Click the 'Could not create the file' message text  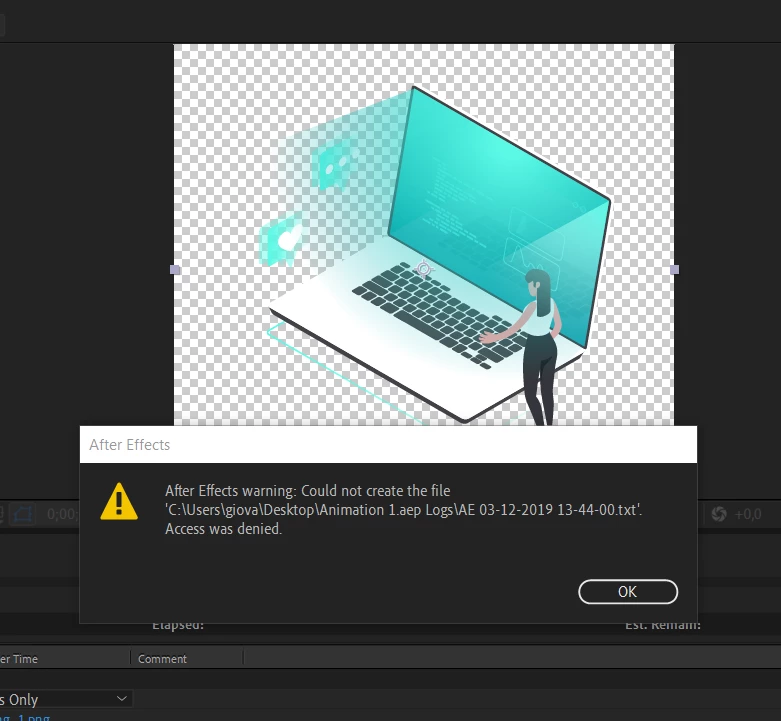pyautogui.click(x=376, y=491)
